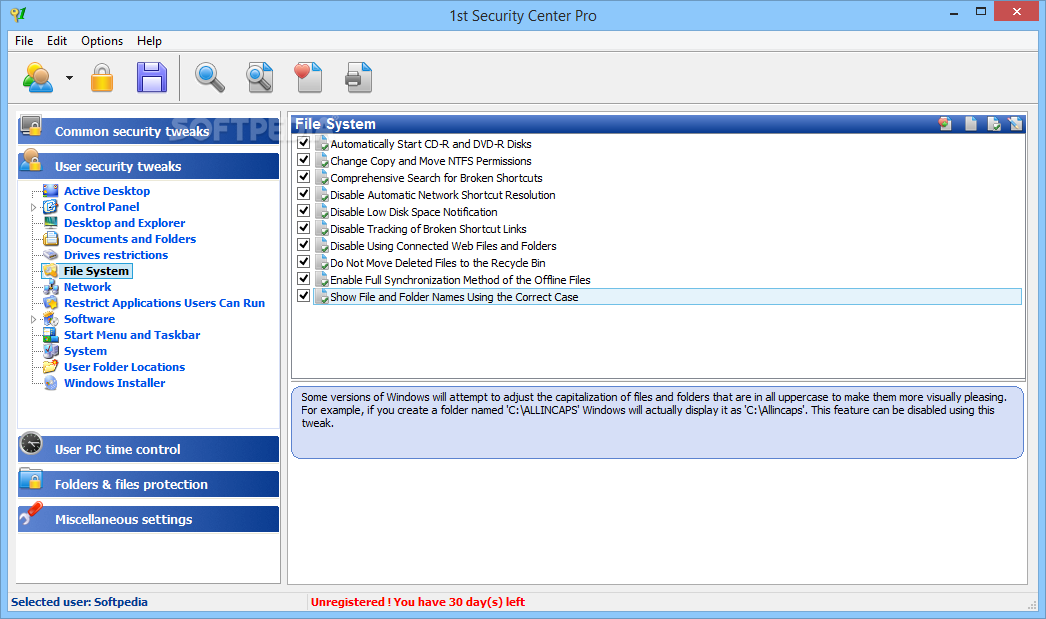The height and width of the screenshot is (619, 1046).
Task: Click the application key icon in title bar
Action: click(x=18, y=14)
